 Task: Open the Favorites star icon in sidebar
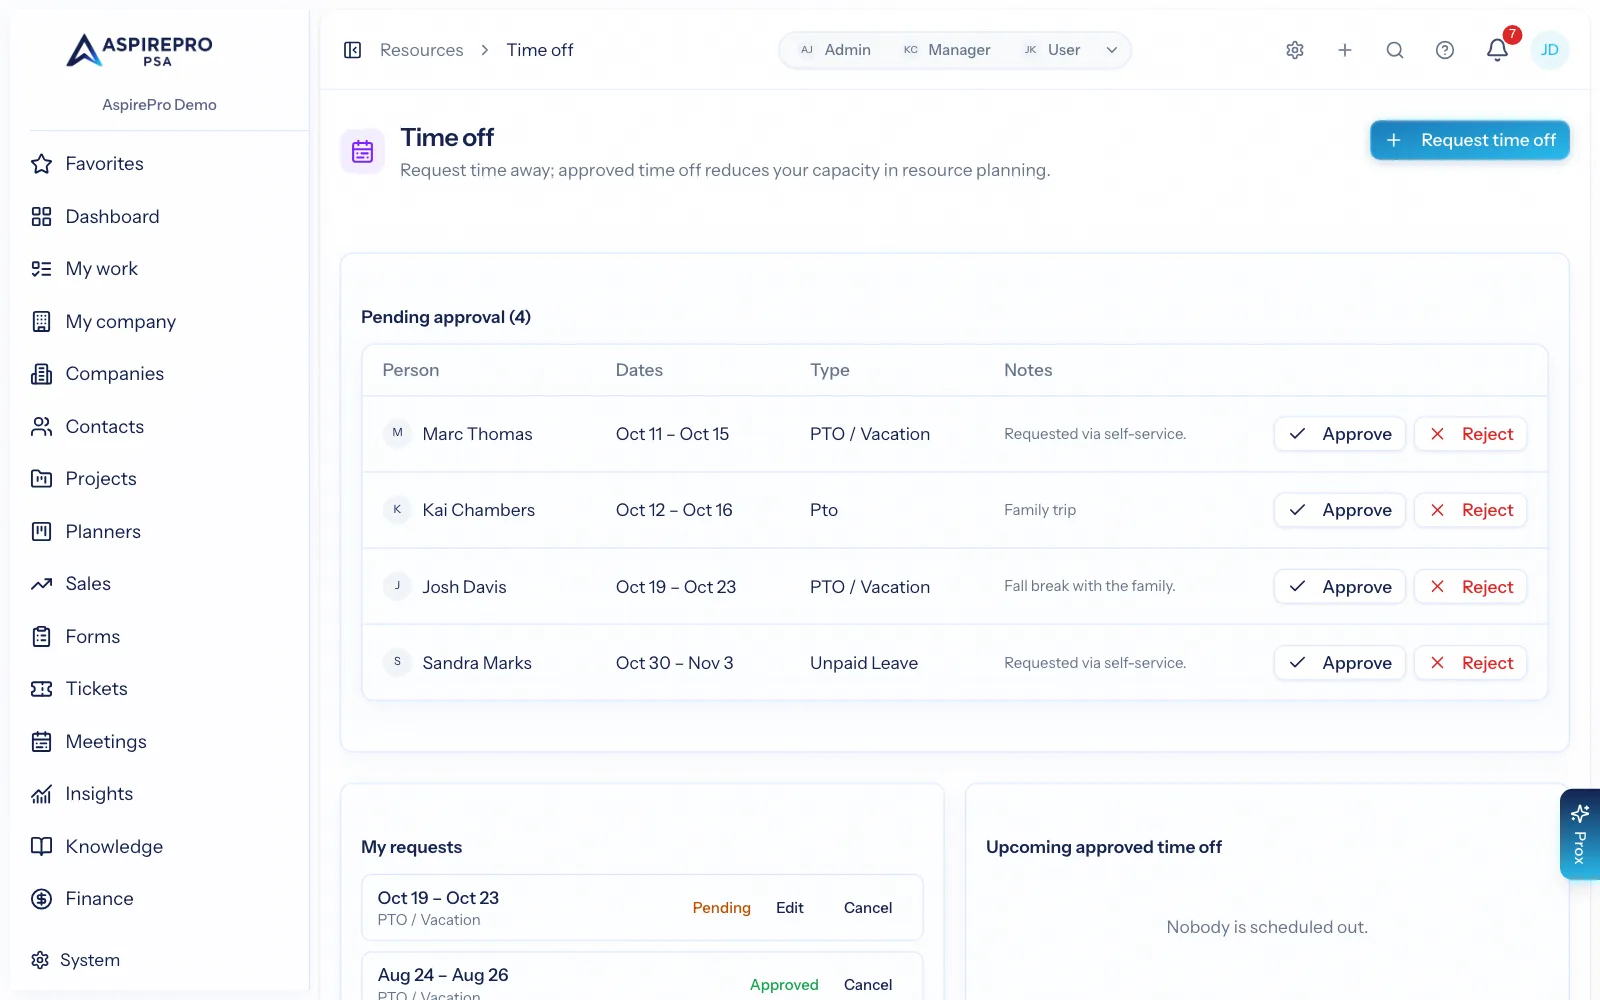(41, 164)
